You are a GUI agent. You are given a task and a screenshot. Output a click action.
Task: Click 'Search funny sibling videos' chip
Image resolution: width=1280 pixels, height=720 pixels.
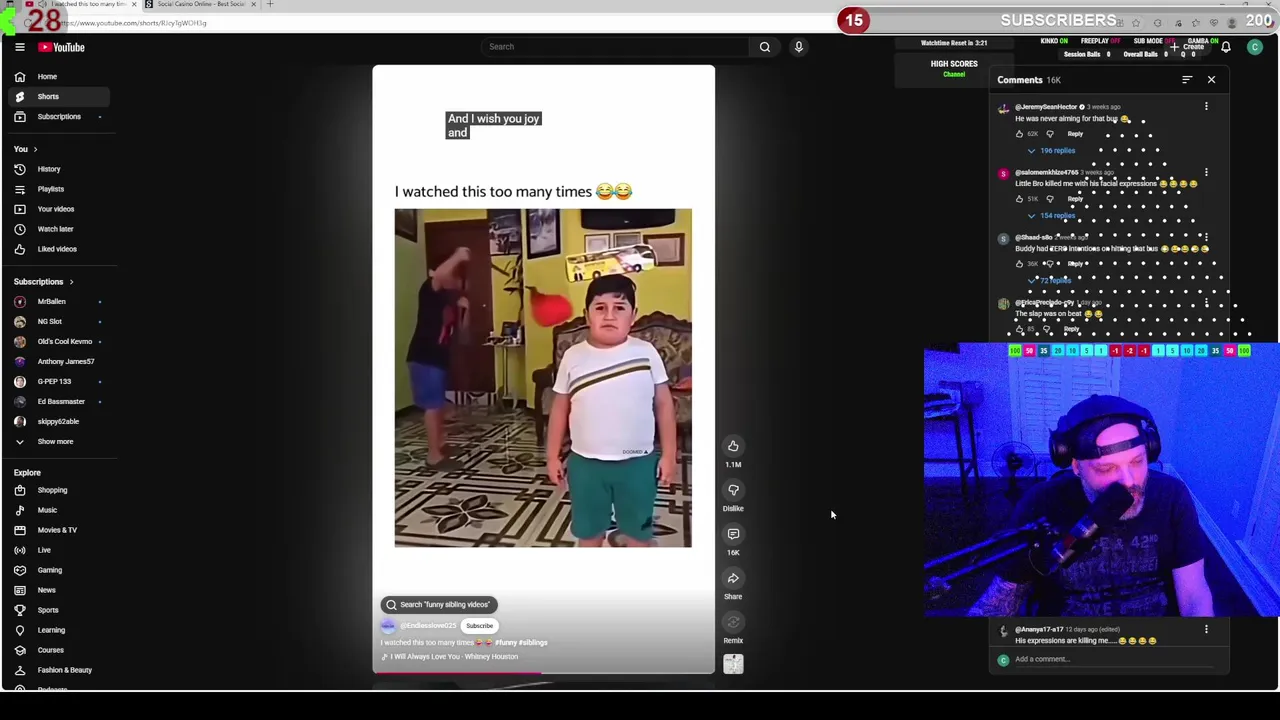click(439, 605)
